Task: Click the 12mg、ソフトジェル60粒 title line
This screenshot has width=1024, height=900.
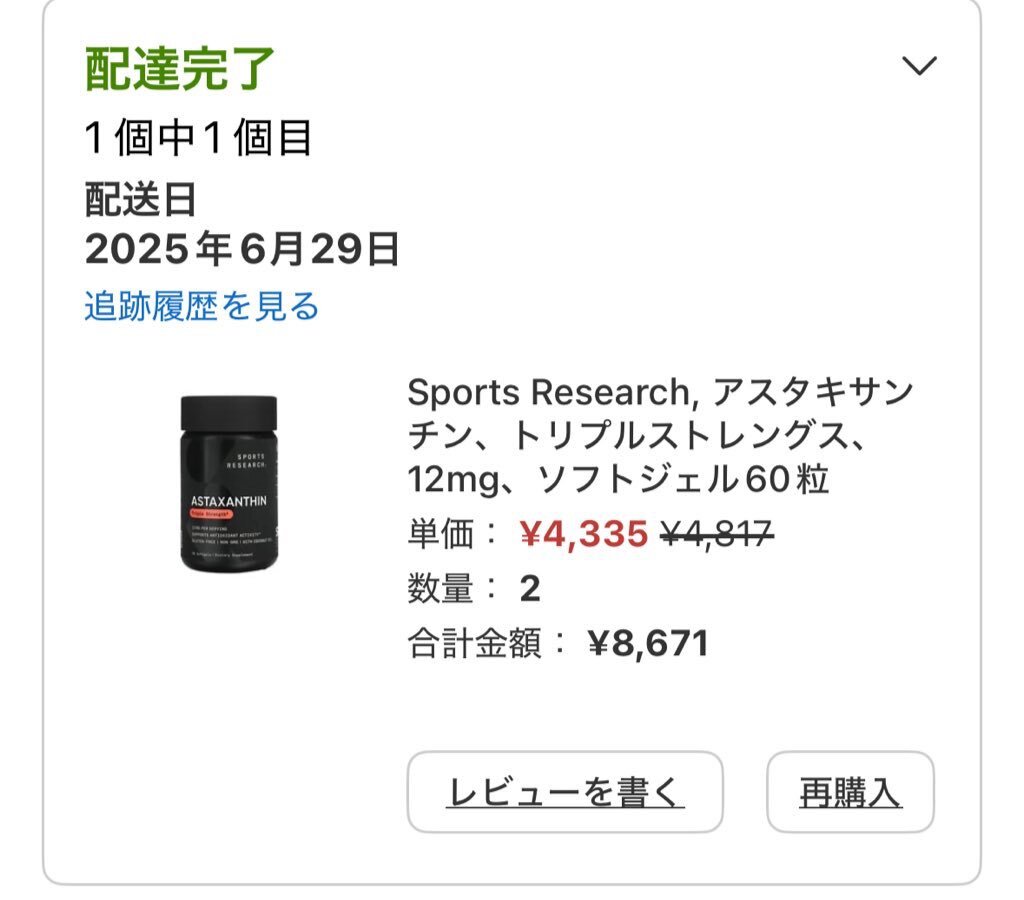Action: tap(618, 479)
